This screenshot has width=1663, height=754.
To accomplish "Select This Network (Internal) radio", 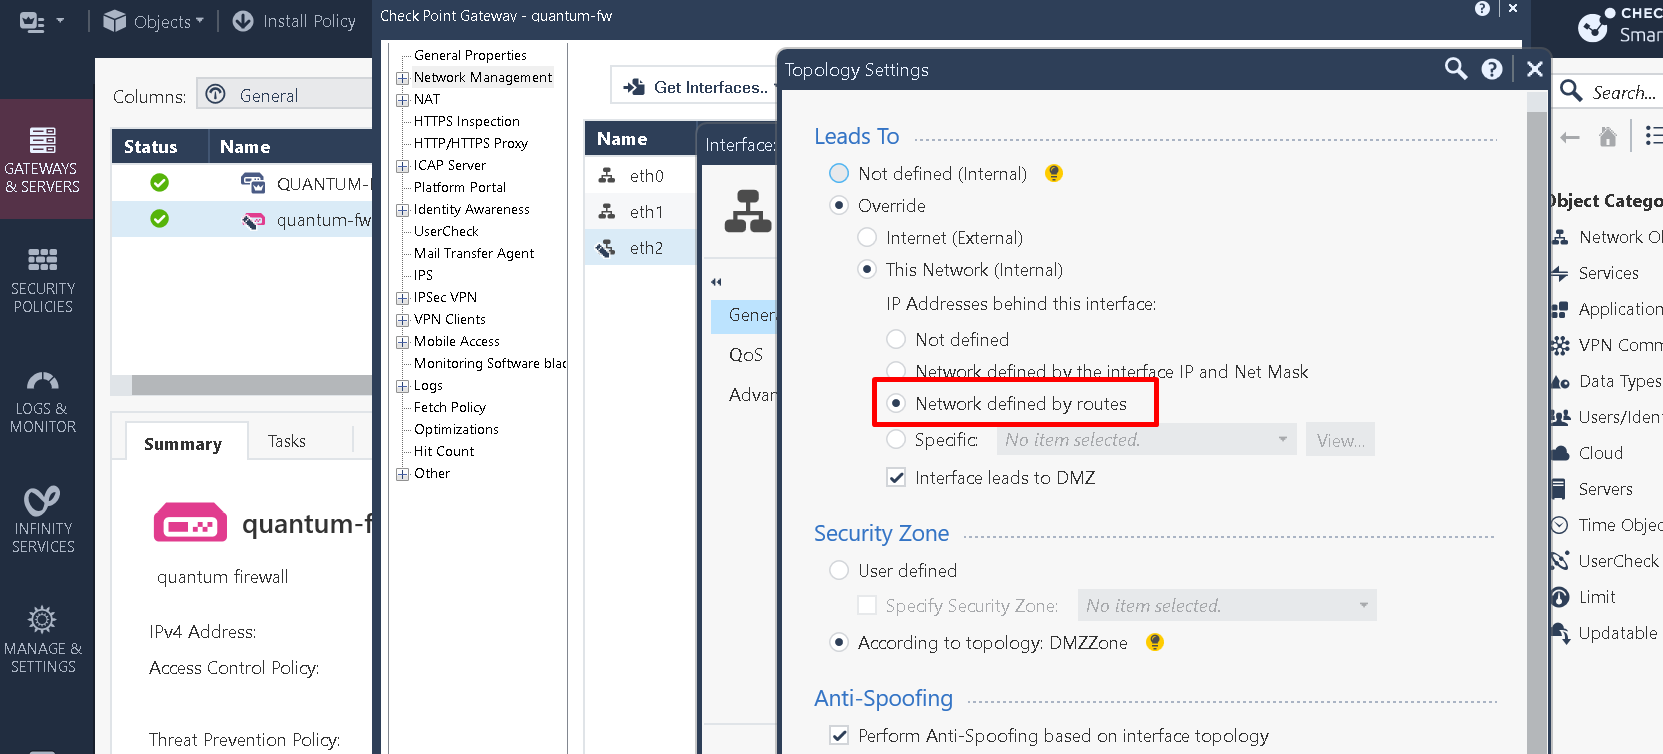I will point(867,269).
